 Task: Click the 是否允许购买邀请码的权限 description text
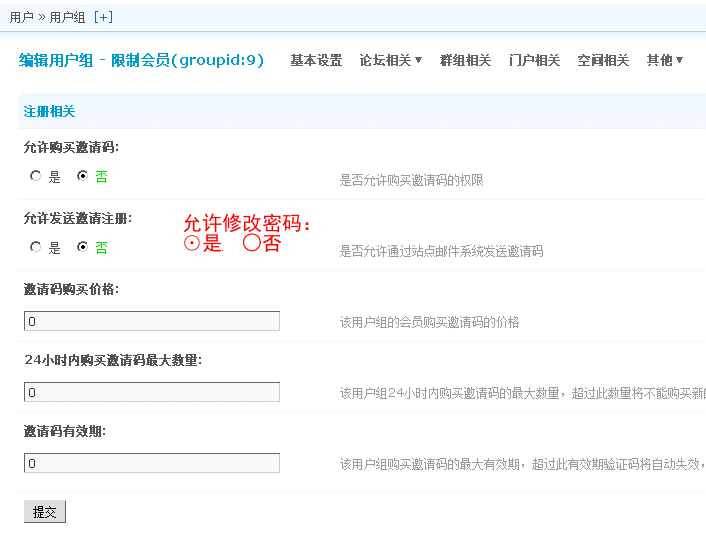coord(412,181)
